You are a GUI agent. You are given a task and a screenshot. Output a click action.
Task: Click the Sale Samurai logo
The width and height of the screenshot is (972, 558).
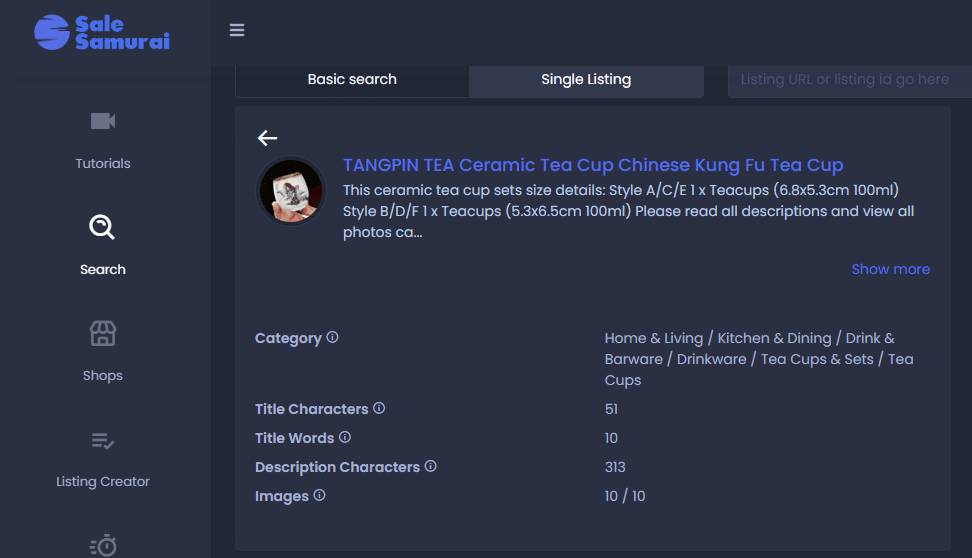click(102, 32)
